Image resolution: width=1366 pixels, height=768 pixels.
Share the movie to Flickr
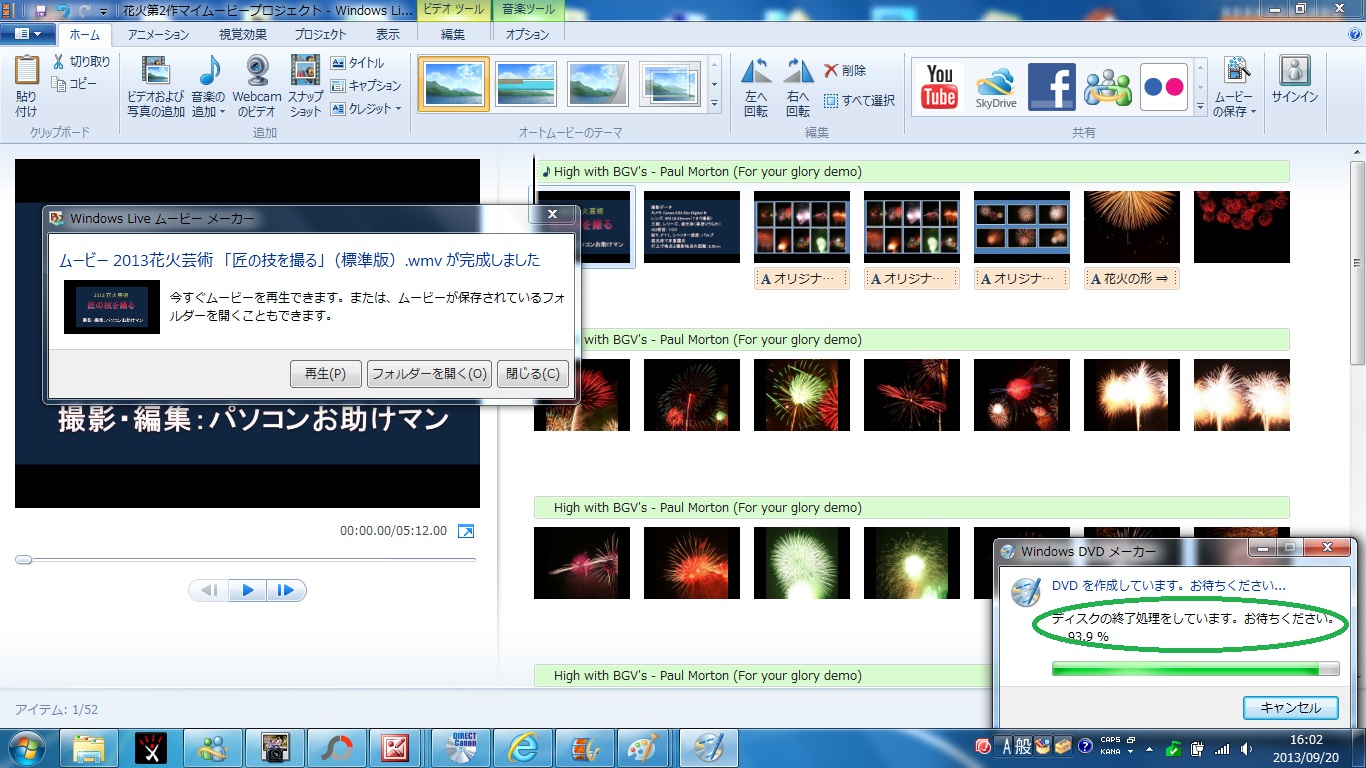[x=1164, y=86]
